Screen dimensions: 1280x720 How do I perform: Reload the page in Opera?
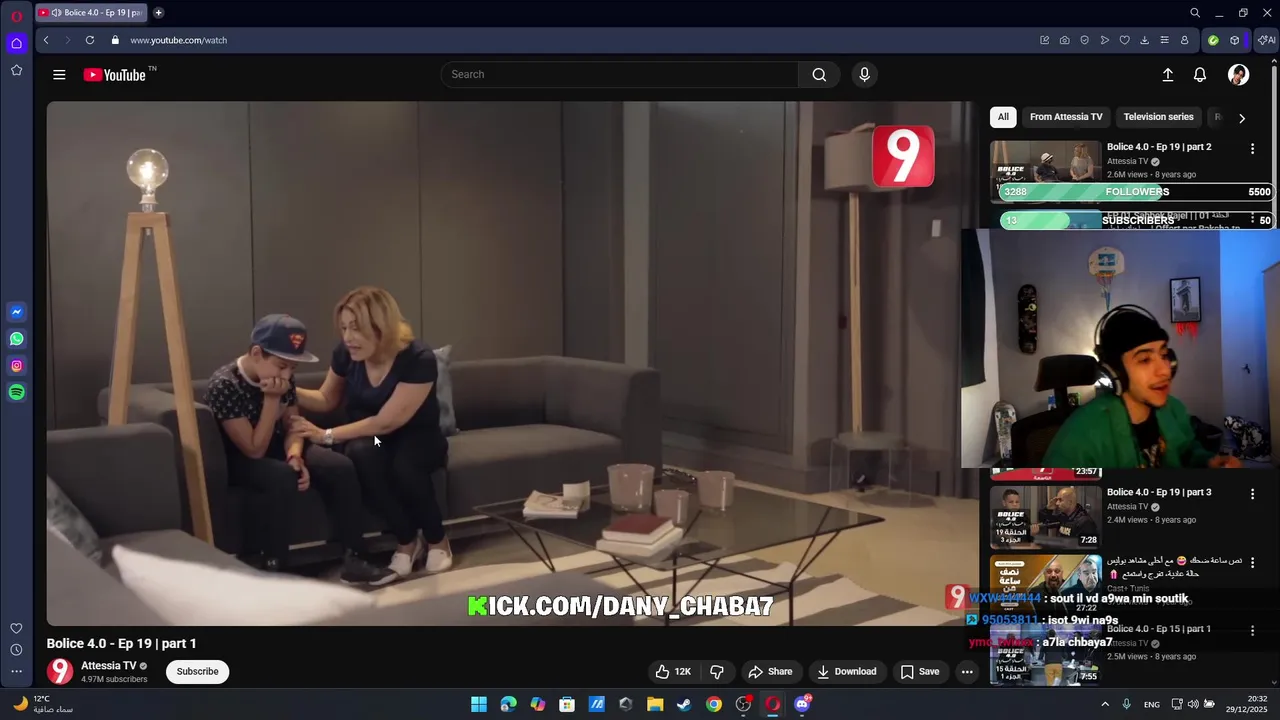(x=90, y=40)
